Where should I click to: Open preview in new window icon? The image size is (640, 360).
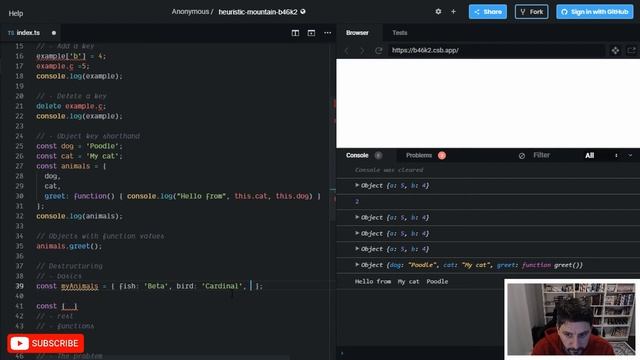[x=631, y=51]
